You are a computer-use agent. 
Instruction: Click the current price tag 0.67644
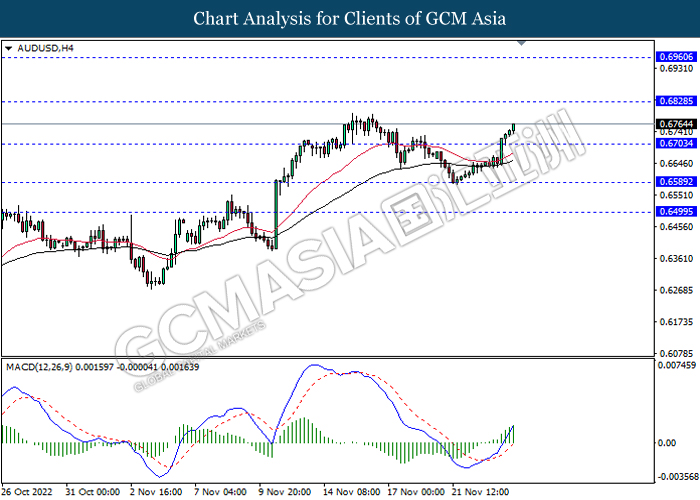(x=676, y=124)
